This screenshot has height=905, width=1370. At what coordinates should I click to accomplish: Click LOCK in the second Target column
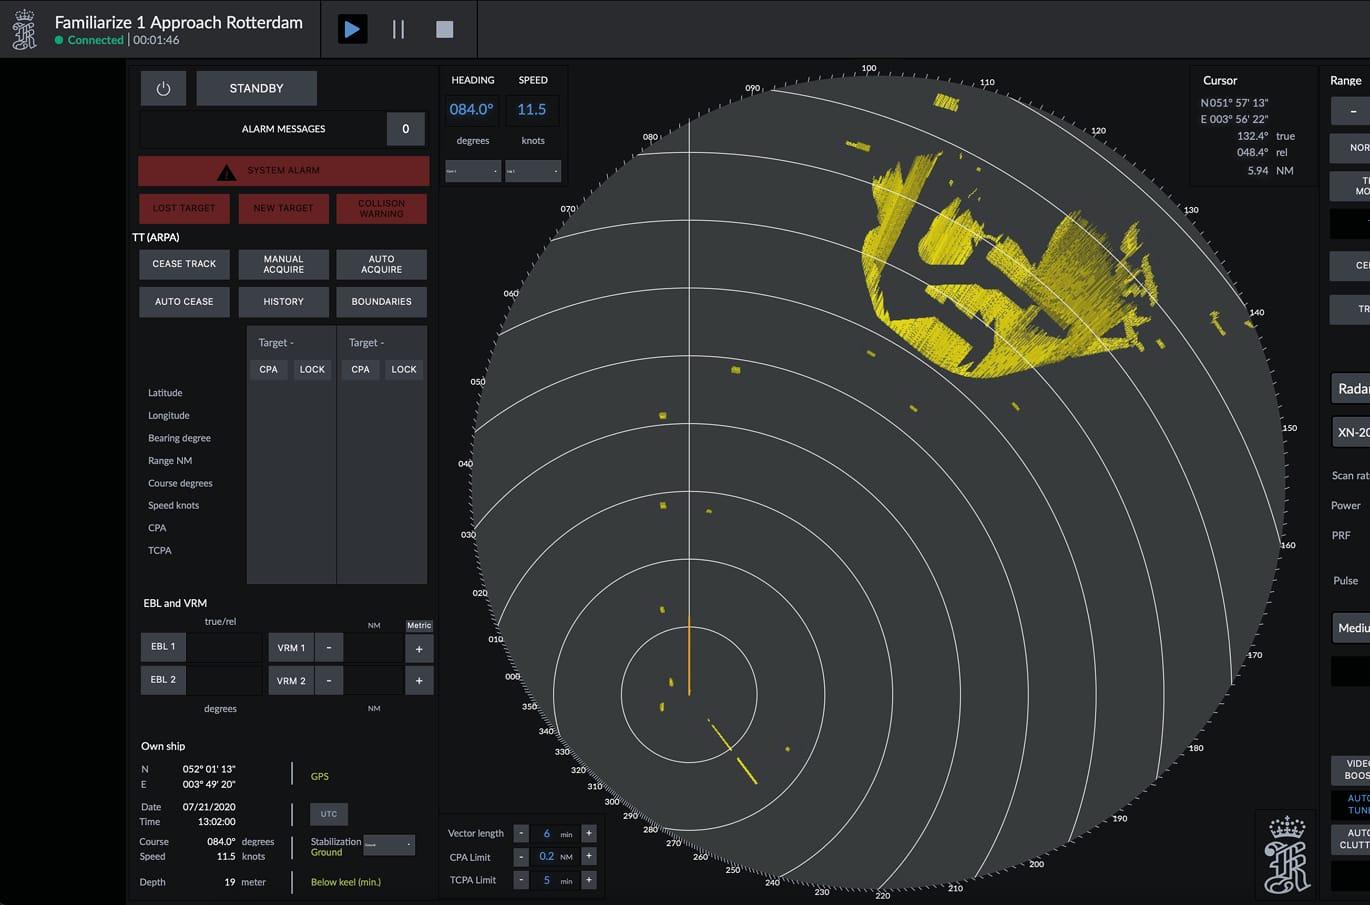(x=404, y=369)
